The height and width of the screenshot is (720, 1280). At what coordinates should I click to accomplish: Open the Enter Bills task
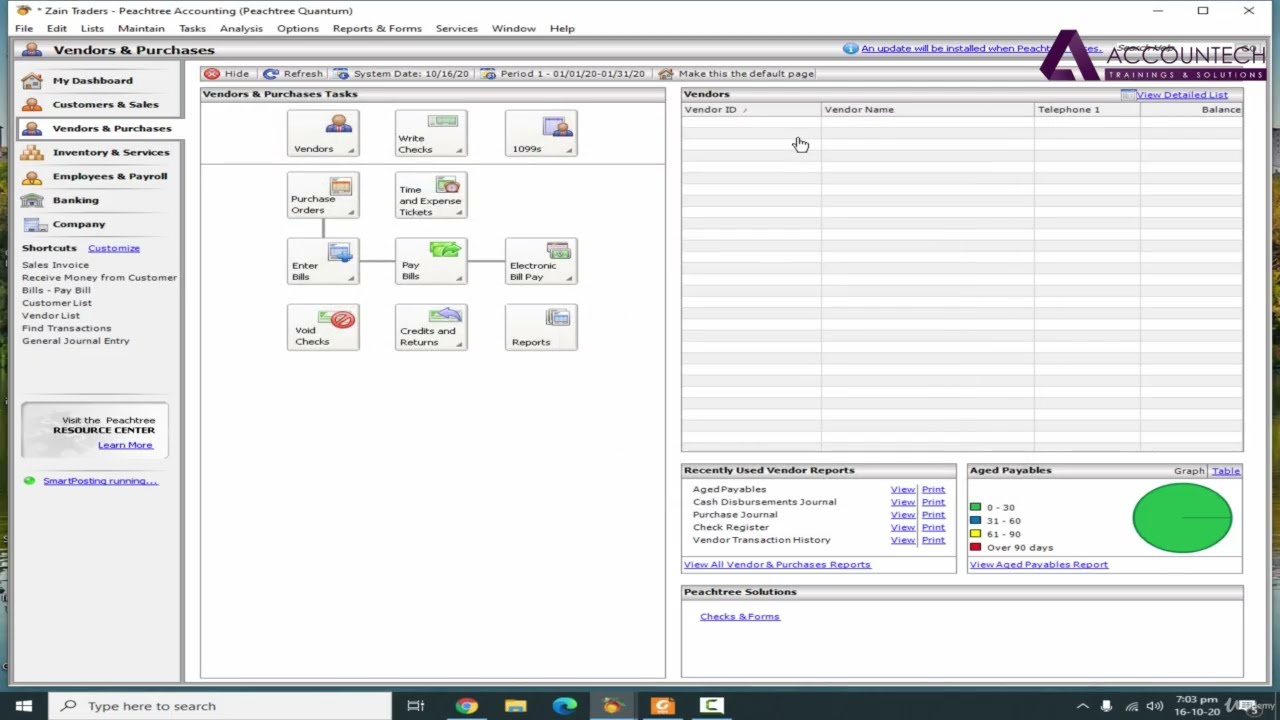pos(323,262)
